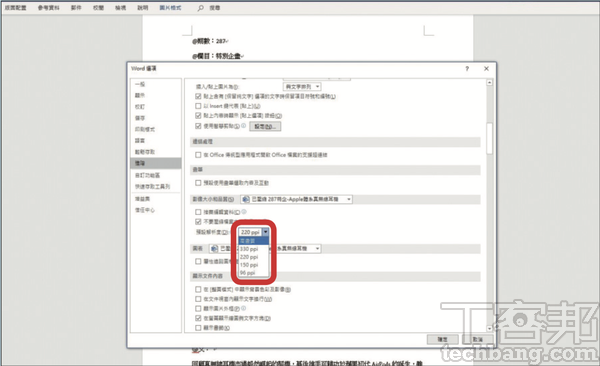
Task: Select 330 ppi in resolution list
Action: tap(253, 249)
